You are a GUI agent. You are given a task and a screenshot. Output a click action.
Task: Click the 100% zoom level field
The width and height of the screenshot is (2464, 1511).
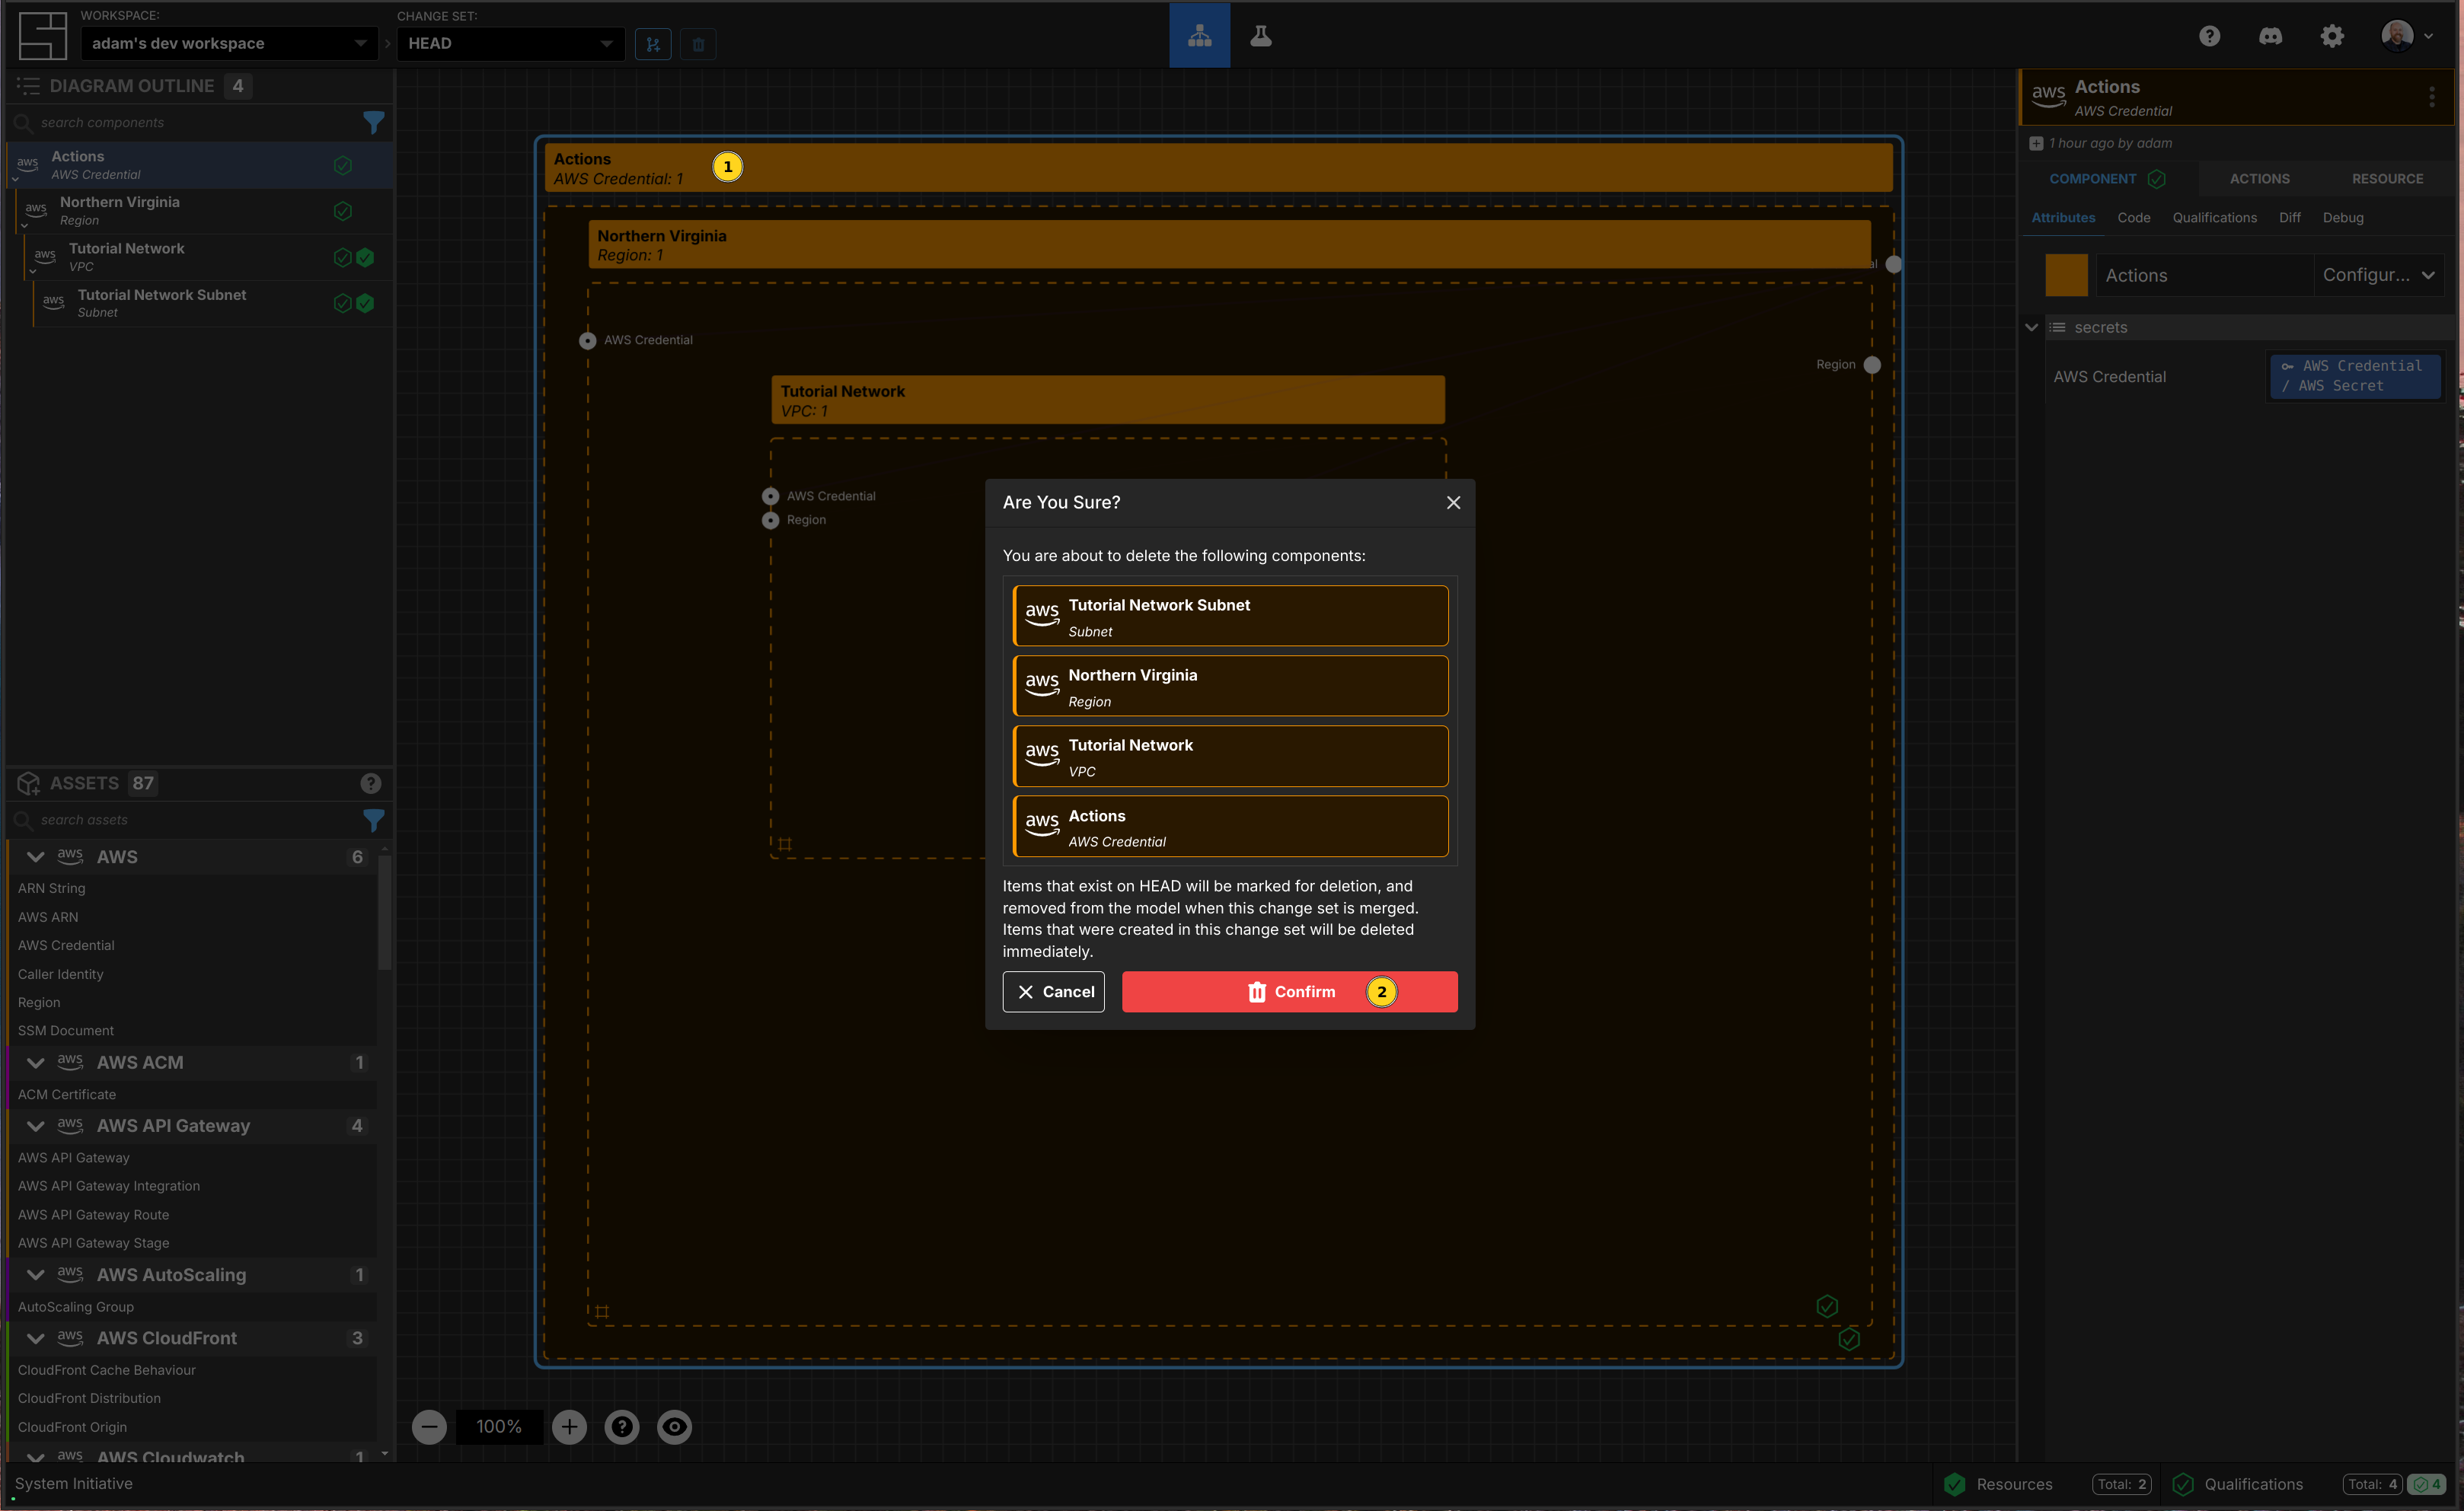click(499, 1426)
